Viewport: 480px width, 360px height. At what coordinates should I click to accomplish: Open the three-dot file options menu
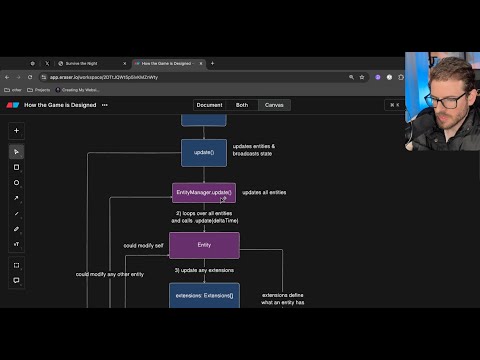click(x=105, y=105)
